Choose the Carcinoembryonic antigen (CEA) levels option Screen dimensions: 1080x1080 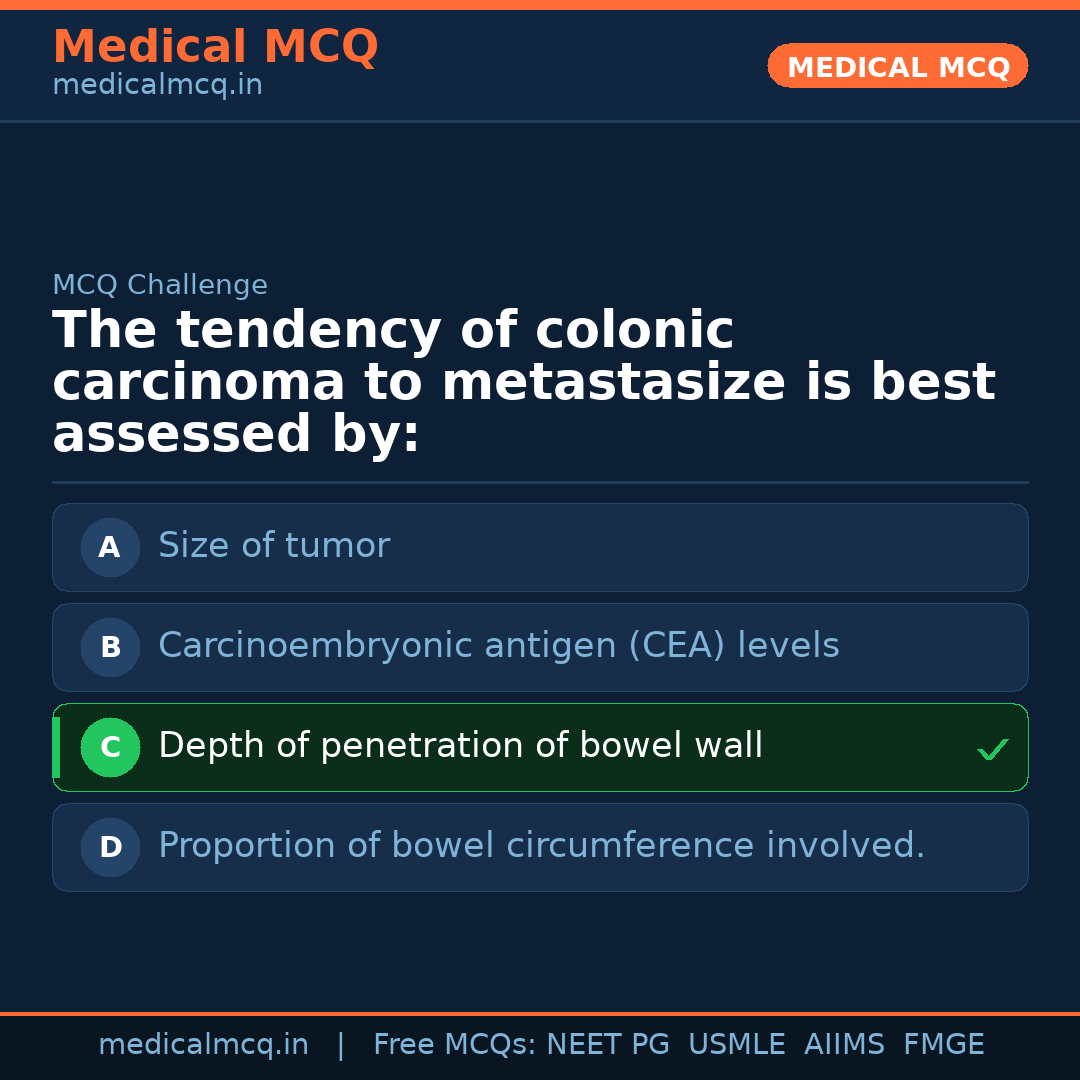click(498, 646)
